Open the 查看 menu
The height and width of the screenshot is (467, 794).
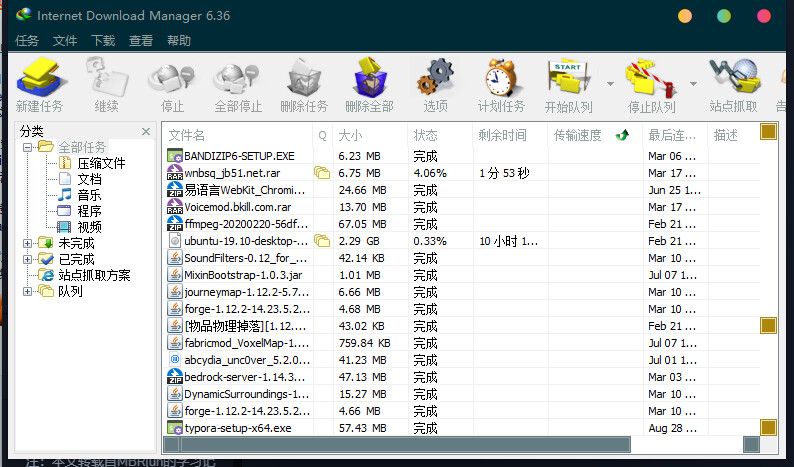coord(141,41)
